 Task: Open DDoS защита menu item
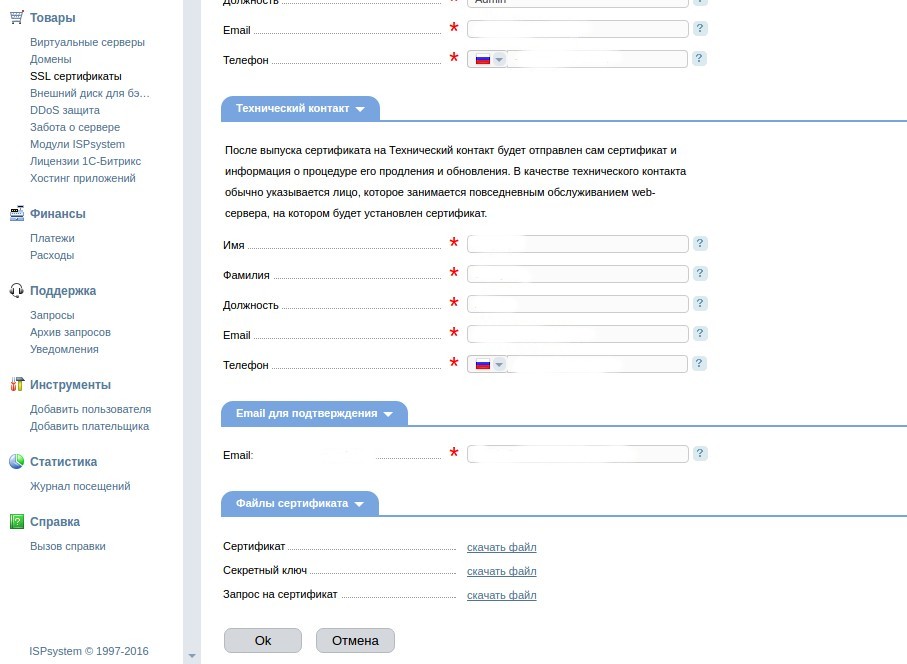click(65, 110)
